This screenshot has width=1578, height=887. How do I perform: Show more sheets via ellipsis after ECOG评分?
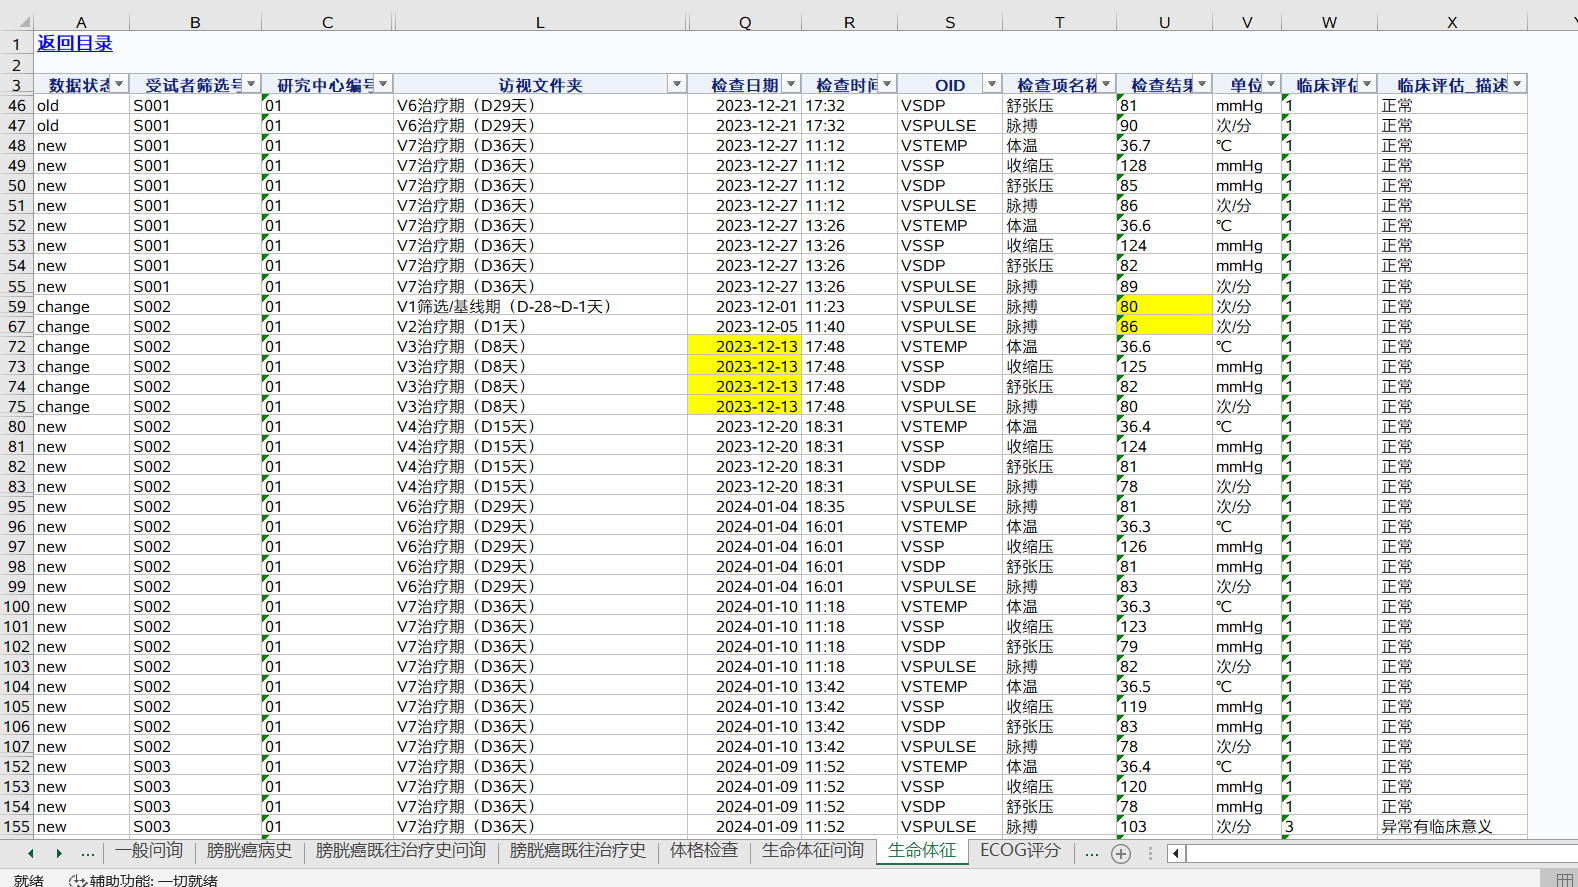pyautogui.click(x=1091, y=853)
